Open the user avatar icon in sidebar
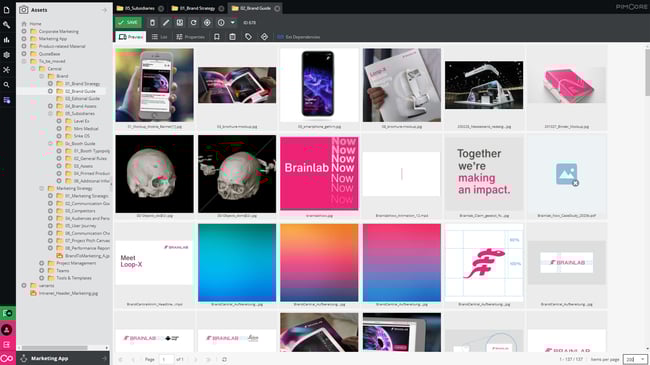Screen dimensions: 650x365 pos(7,330)
